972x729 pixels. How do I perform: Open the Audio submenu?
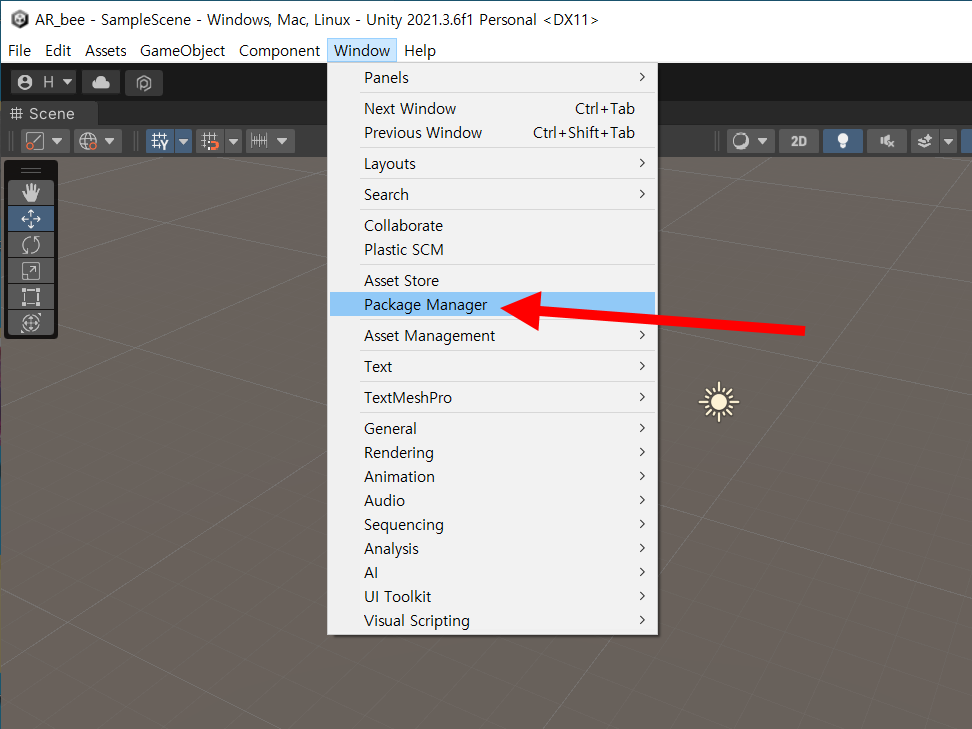[x=492, y=500]
